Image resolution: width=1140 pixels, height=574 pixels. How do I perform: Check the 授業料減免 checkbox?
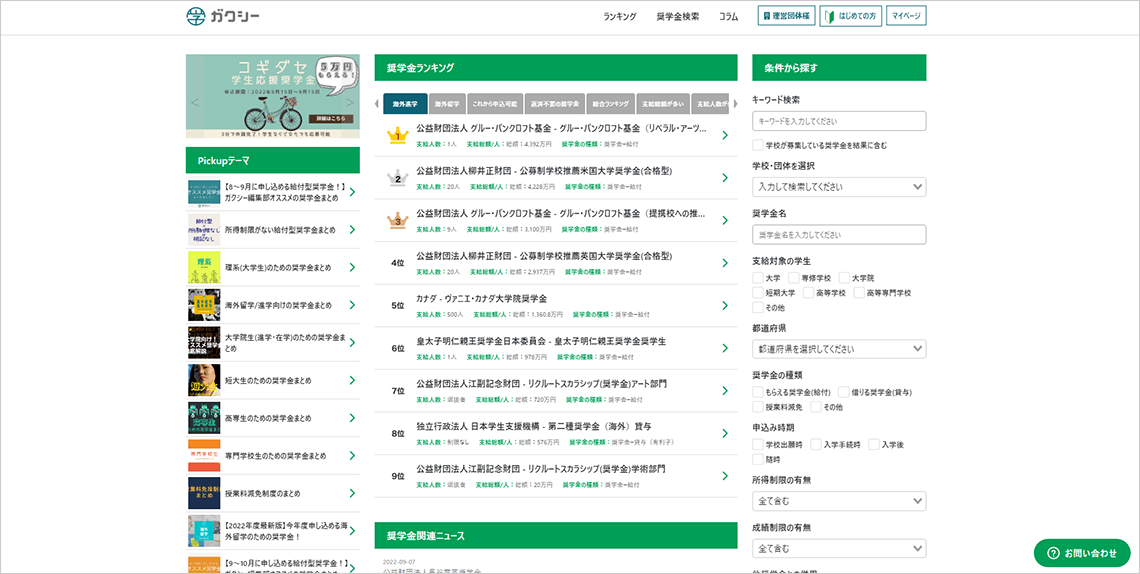(758, 407)
